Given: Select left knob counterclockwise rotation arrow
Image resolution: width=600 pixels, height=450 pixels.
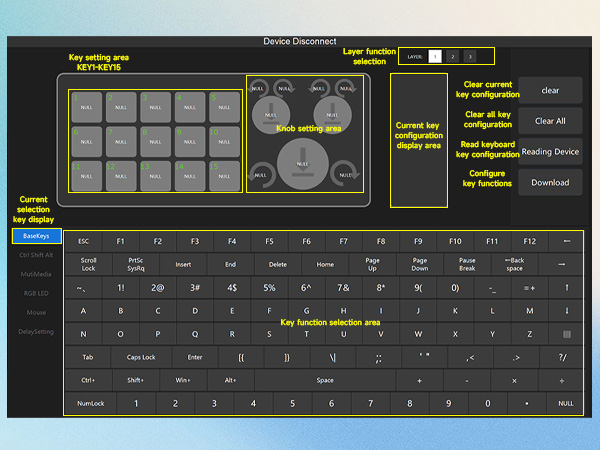Looking at the screenshot, I should [x=258, y=88].
